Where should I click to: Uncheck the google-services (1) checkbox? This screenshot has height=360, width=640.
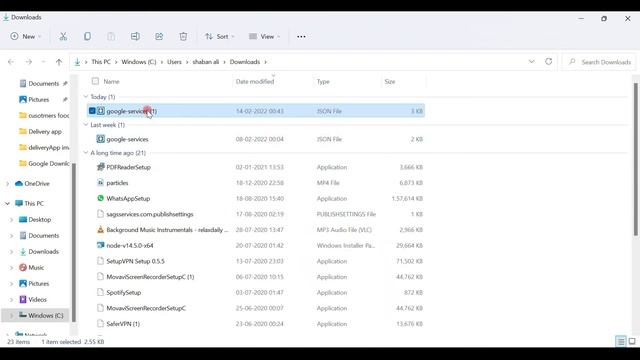[x=92, y=111]
